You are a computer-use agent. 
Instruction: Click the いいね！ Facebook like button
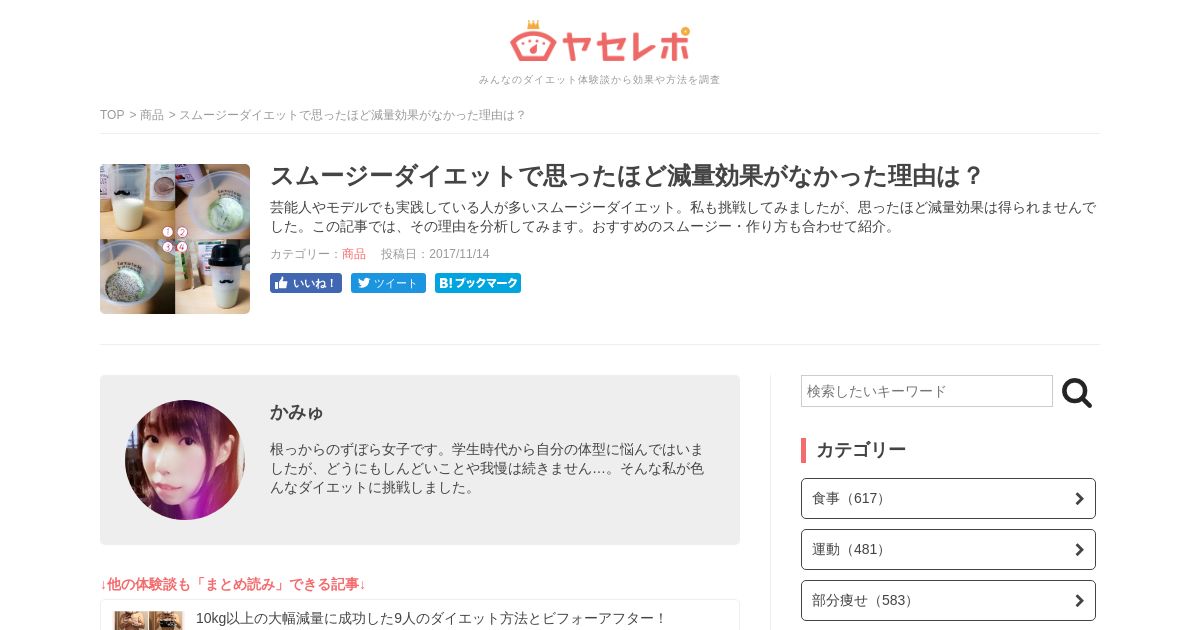pos(306,283)
